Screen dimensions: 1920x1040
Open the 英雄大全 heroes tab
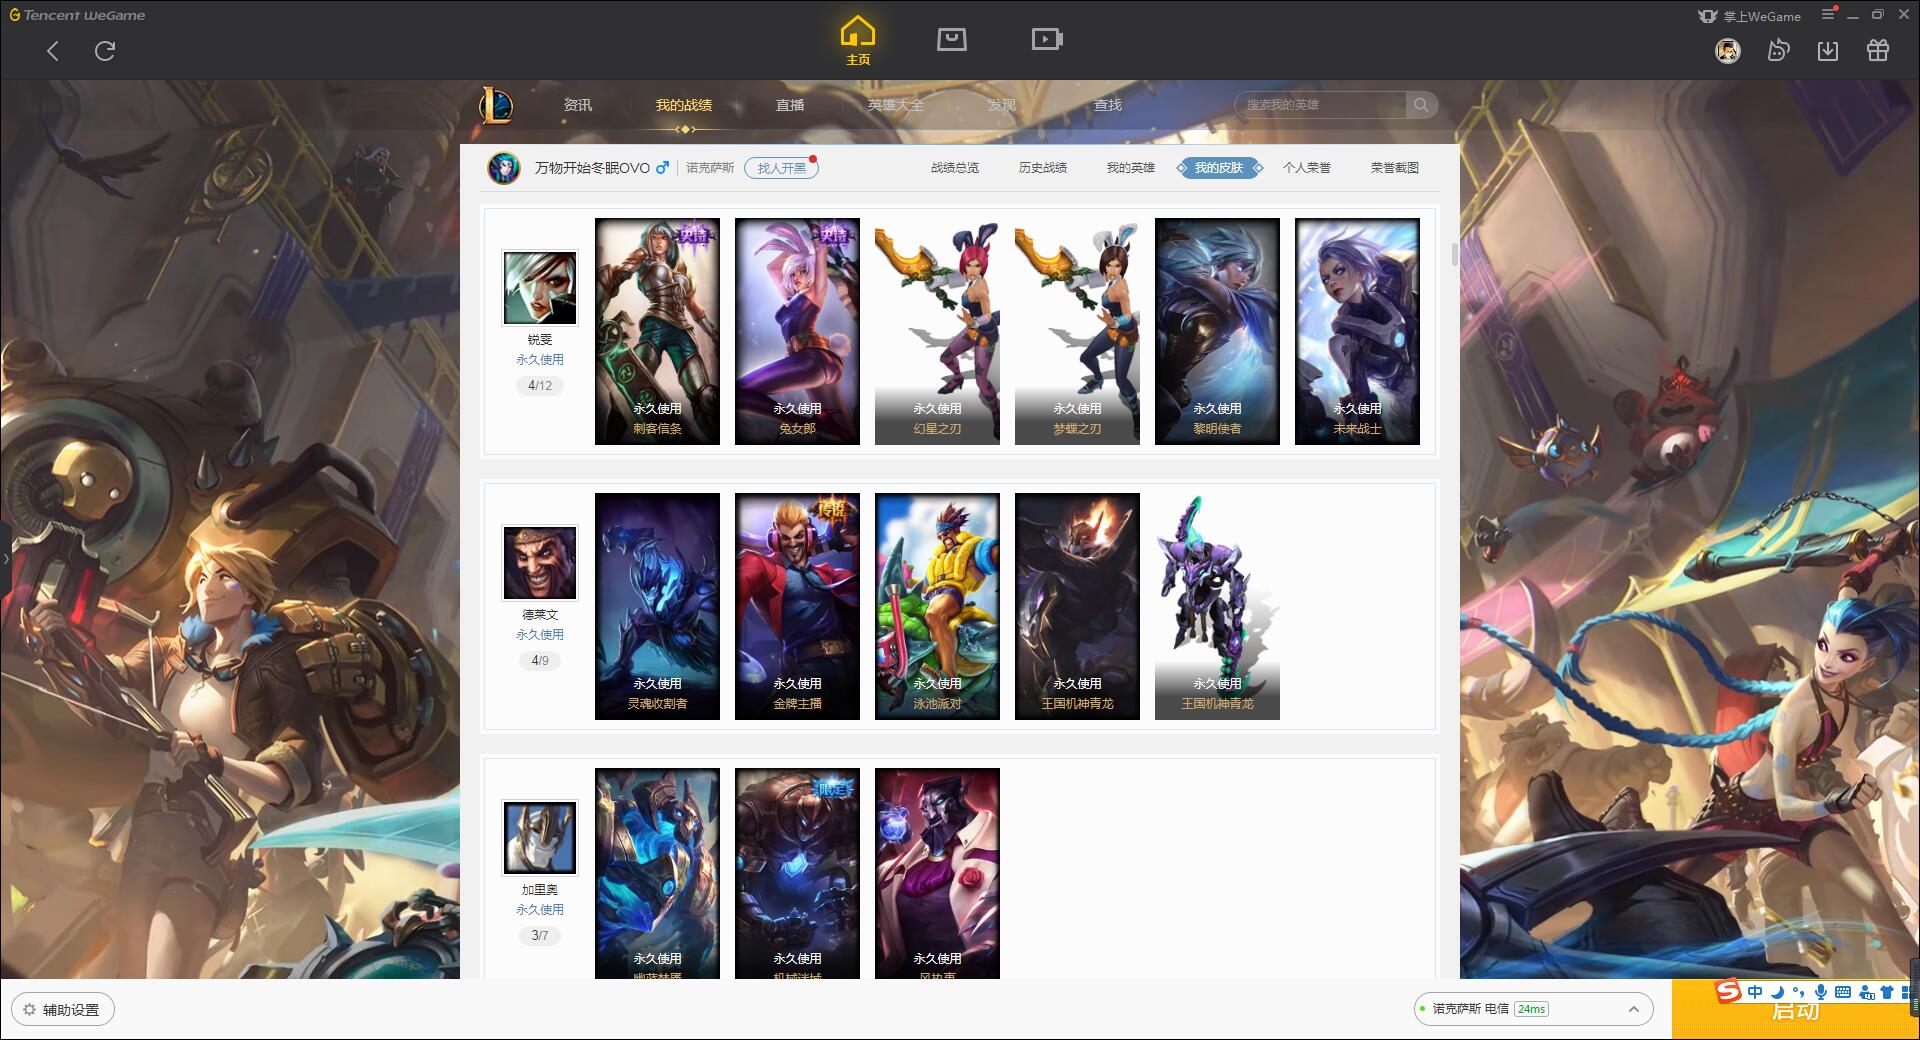(x=896, y=105)
